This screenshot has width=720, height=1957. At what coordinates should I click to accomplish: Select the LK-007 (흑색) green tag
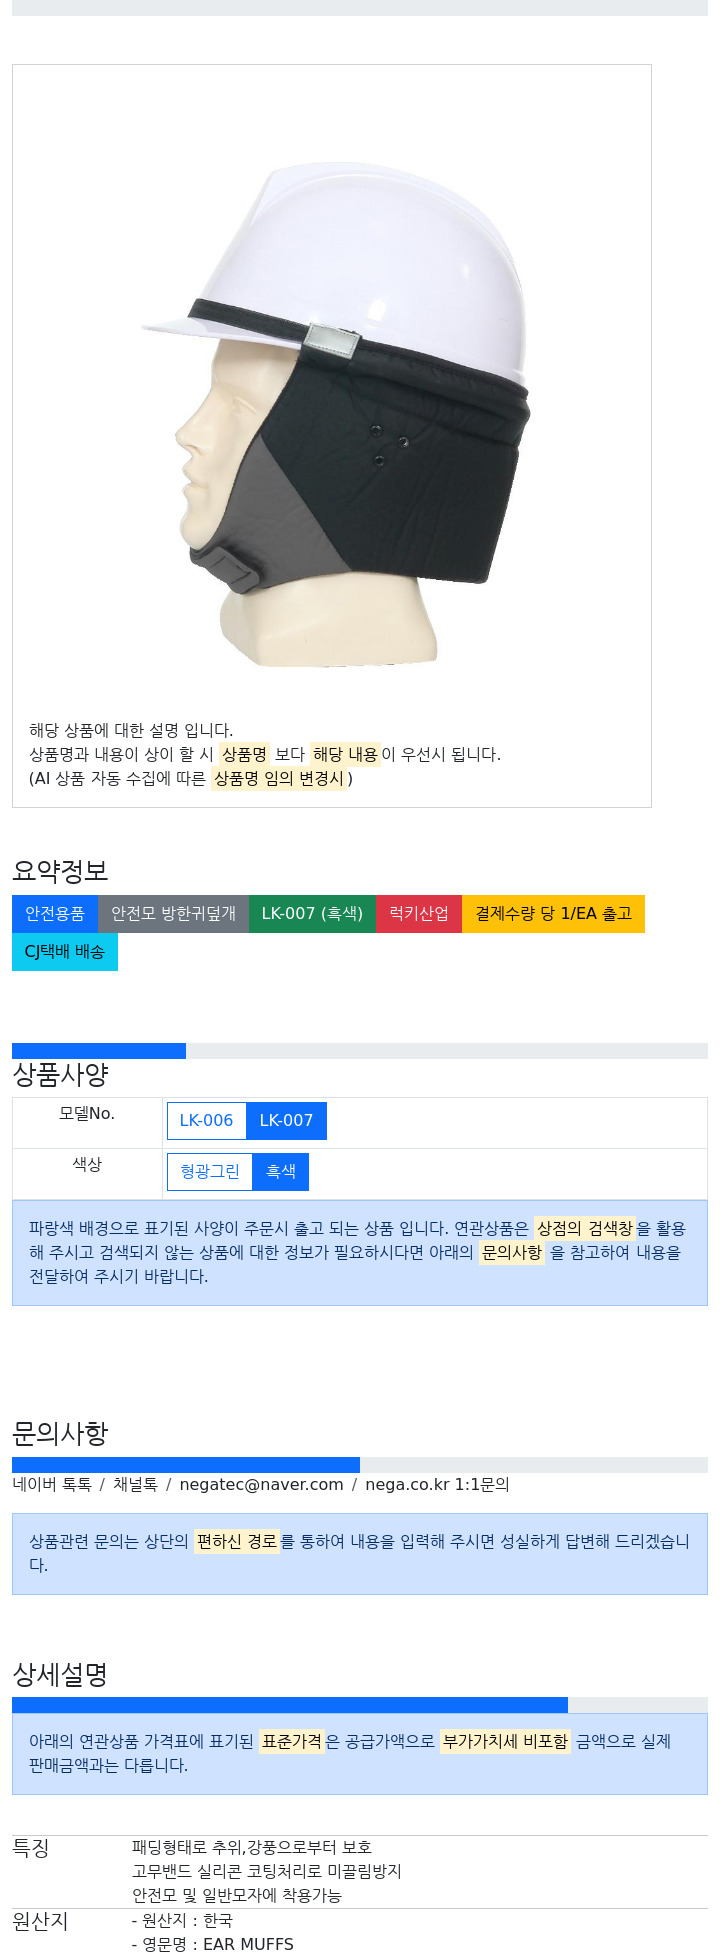pos(312,914)
